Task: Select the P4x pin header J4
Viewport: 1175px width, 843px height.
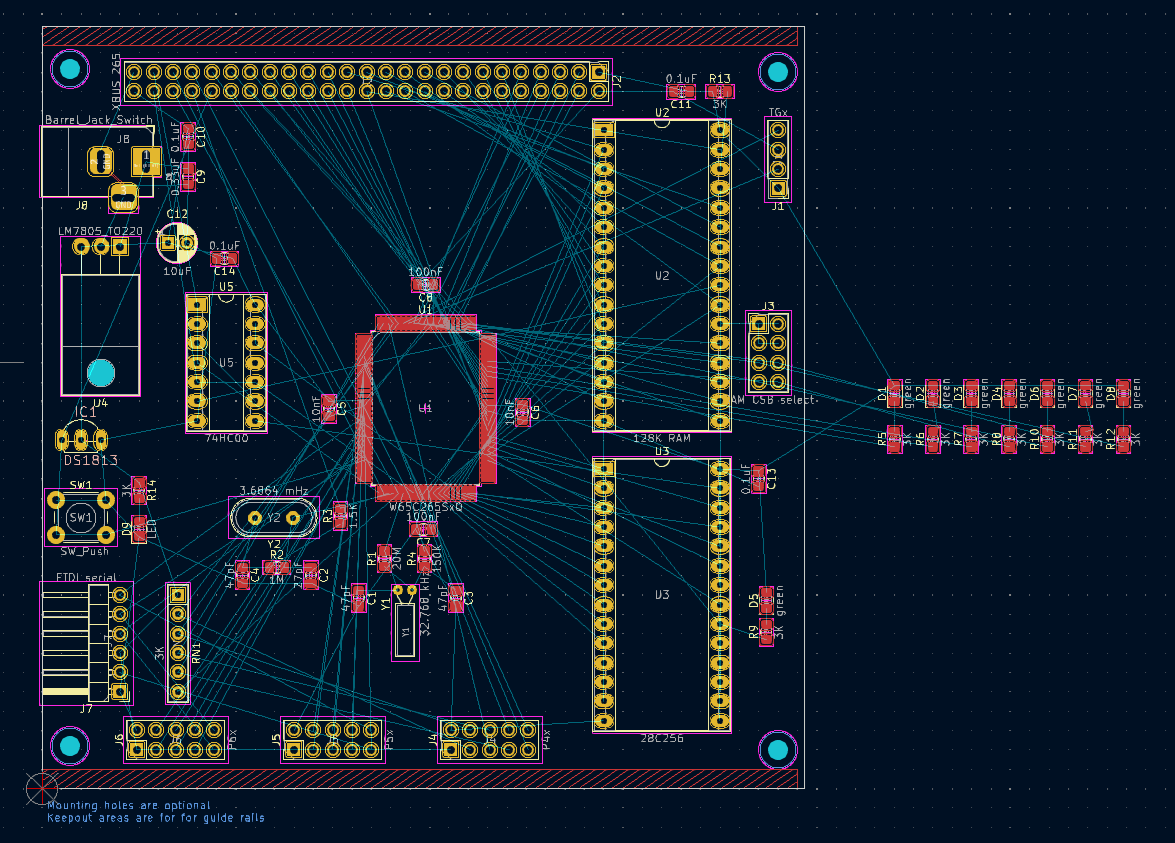Action: (489, 740)
